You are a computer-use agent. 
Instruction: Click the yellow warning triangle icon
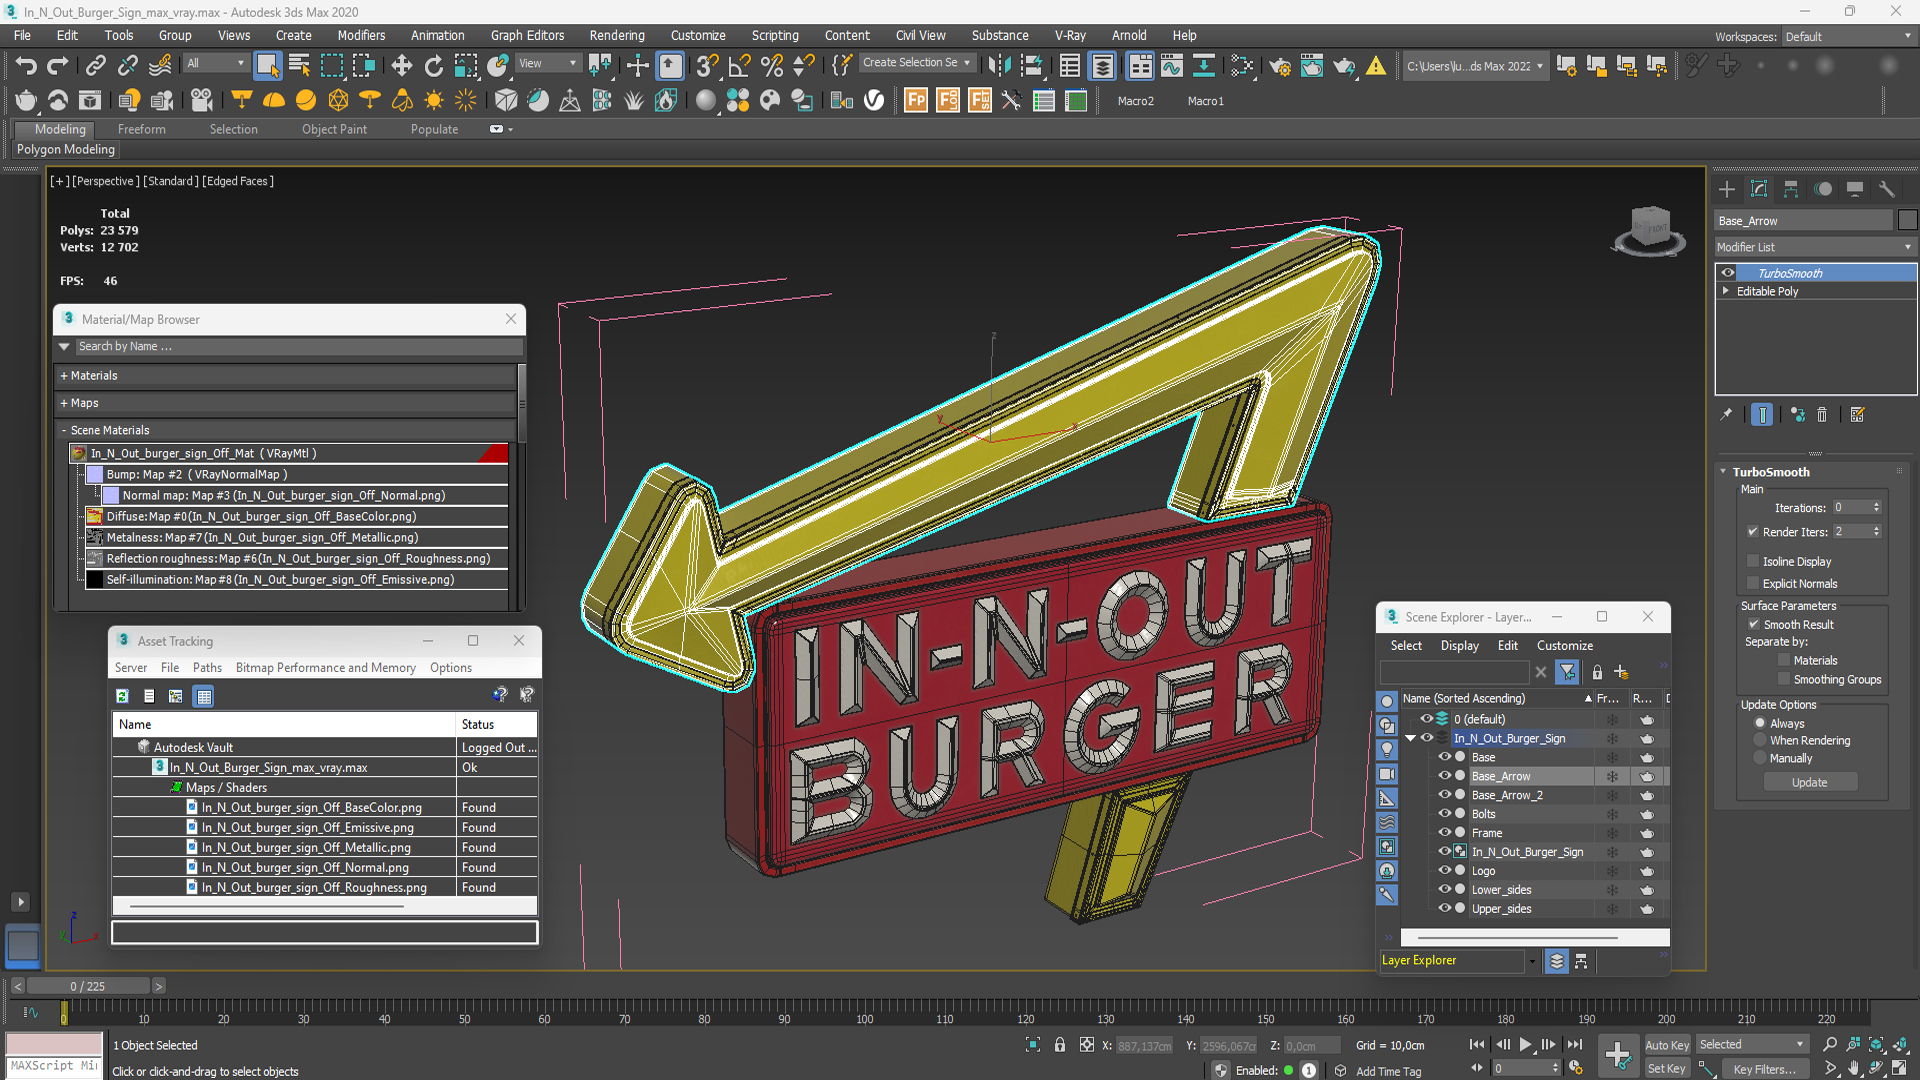[1376, 66]
